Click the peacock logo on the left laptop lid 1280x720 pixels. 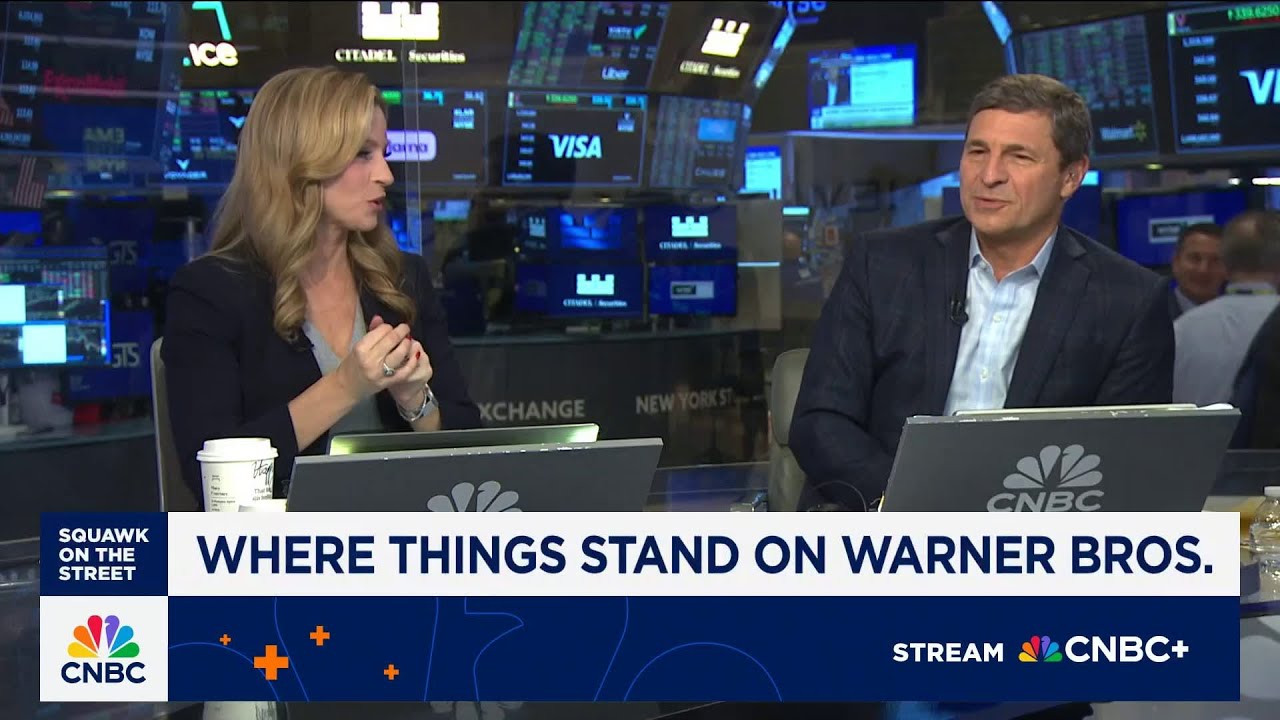(474, 497)
